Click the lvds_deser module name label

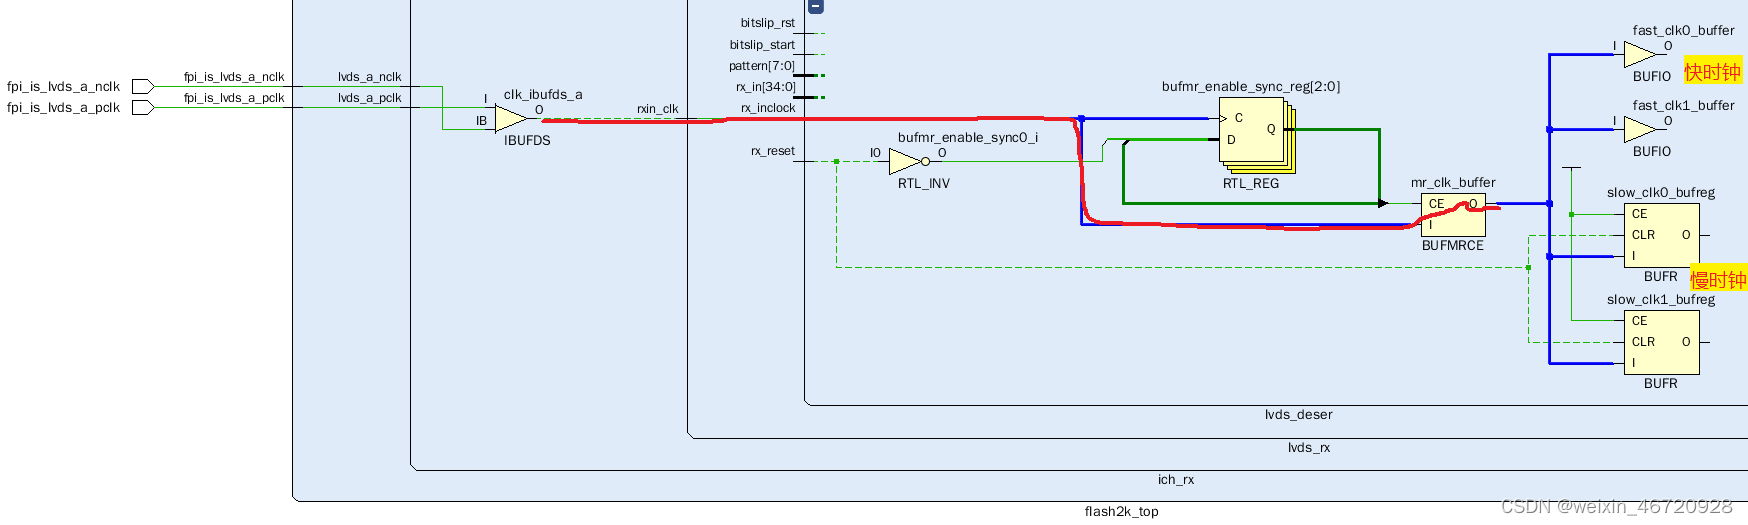(1298, 414)
